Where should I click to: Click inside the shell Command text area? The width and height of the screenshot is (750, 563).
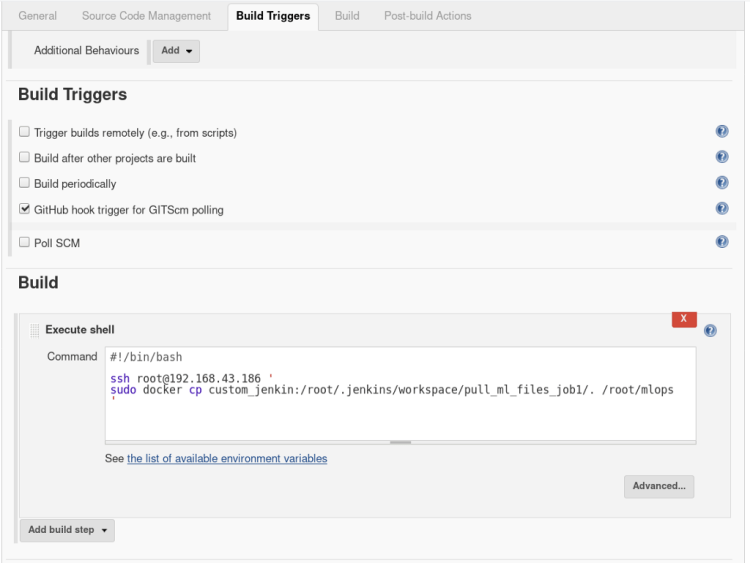pos(400,415)
